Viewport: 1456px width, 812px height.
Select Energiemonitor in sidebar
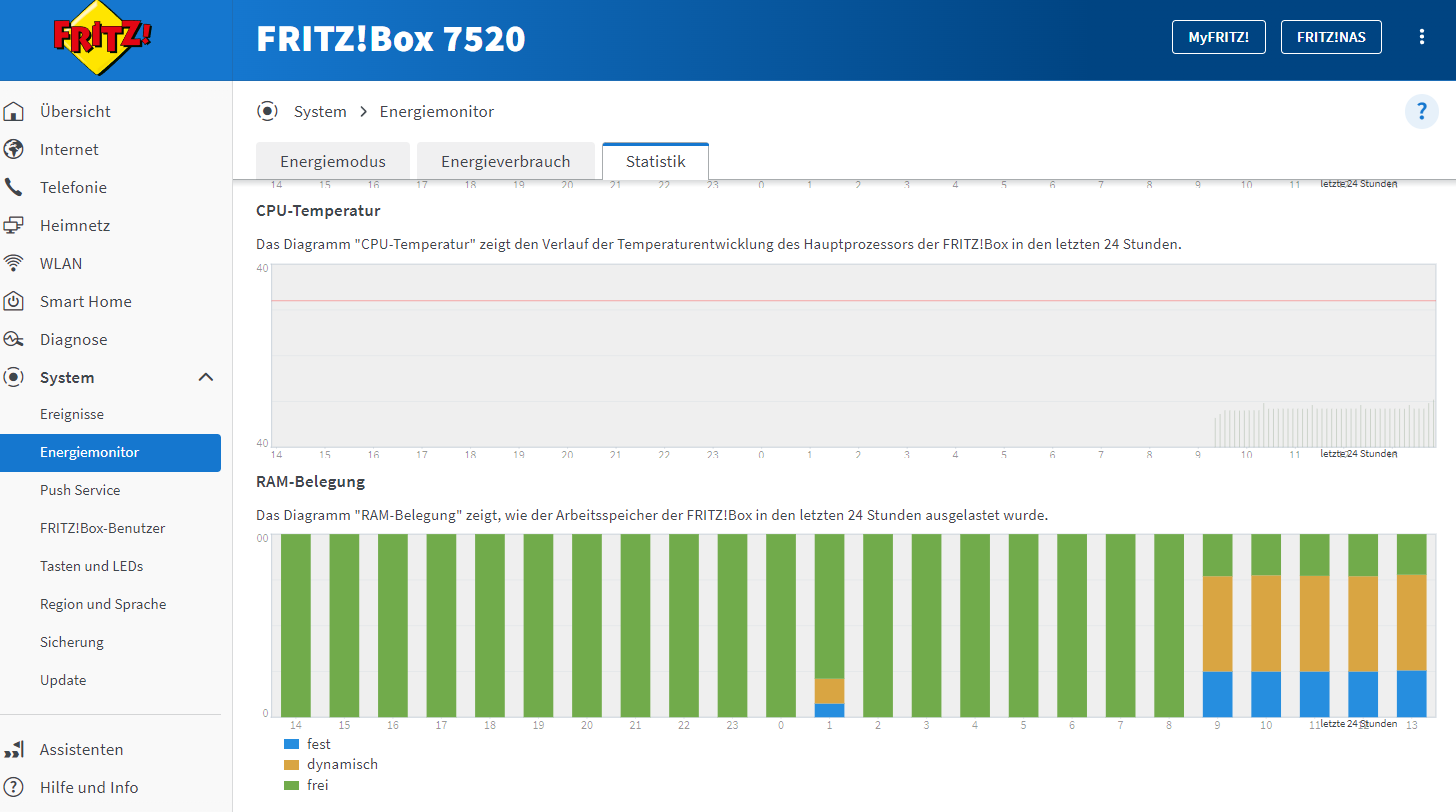tap(110, 452)
